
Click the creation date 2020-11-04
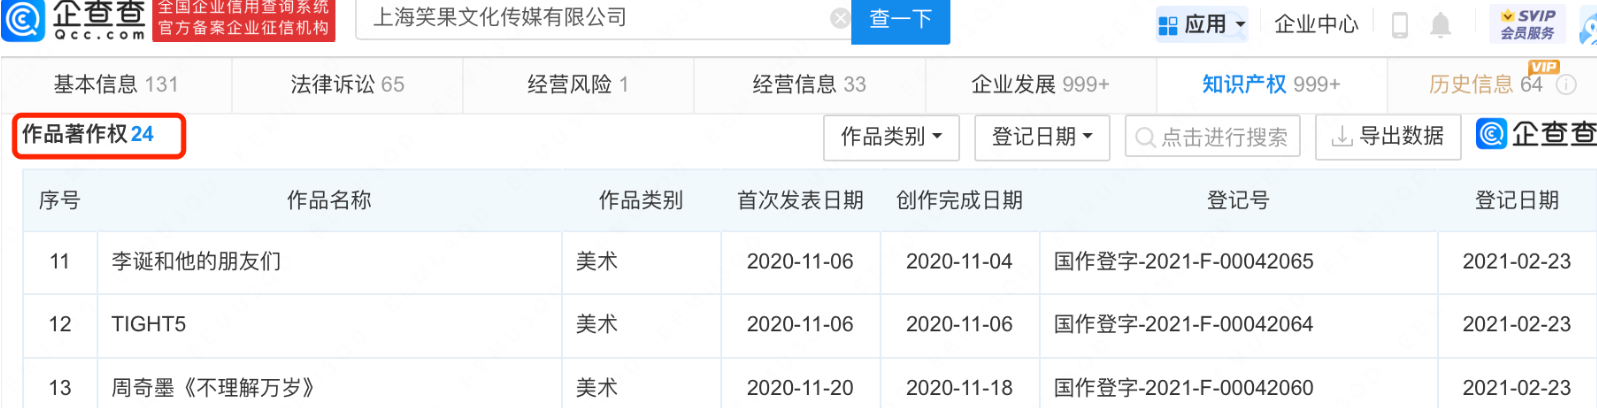pos(959,262)
